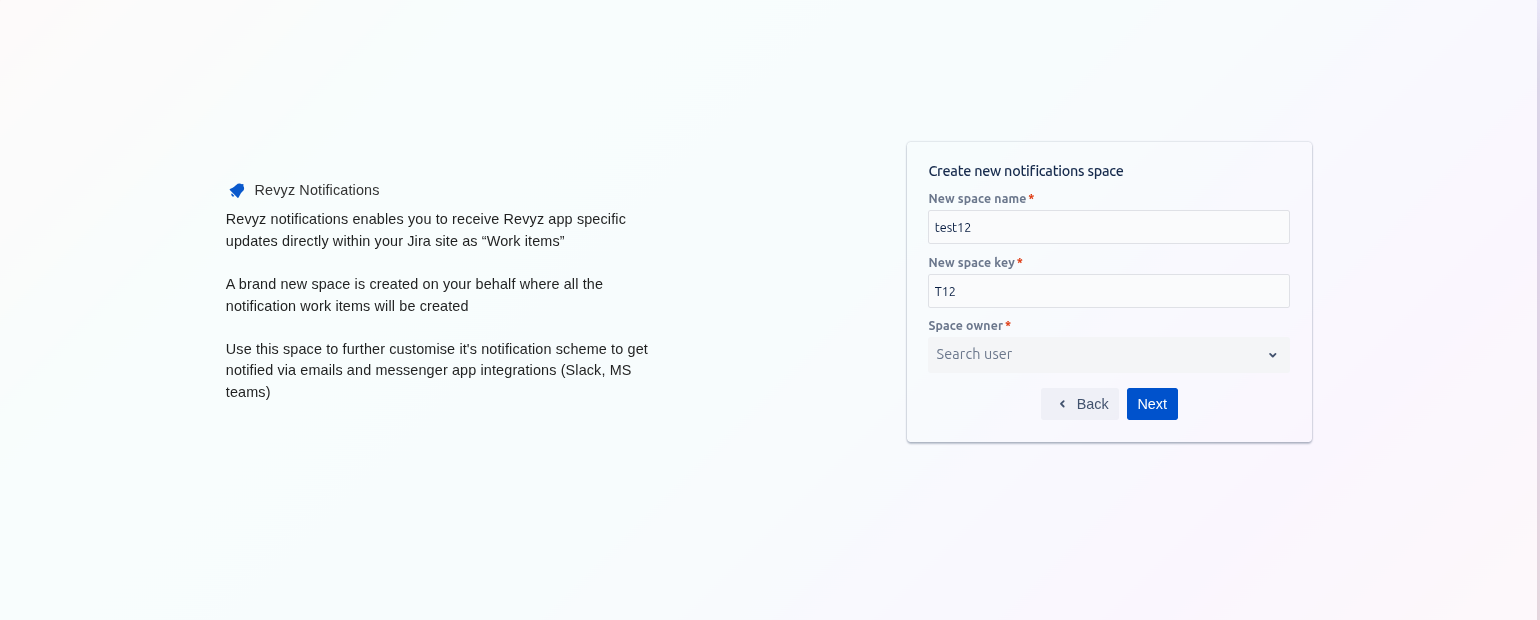Click the left chevron icon on Back

(x=1062, y=404)
